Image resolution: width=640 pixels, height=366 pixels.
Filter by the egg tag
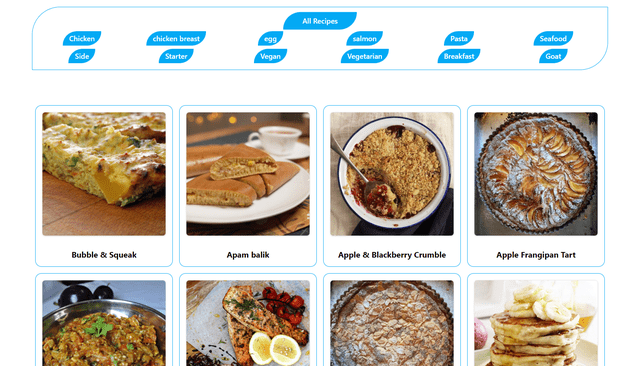coord(270,38)
